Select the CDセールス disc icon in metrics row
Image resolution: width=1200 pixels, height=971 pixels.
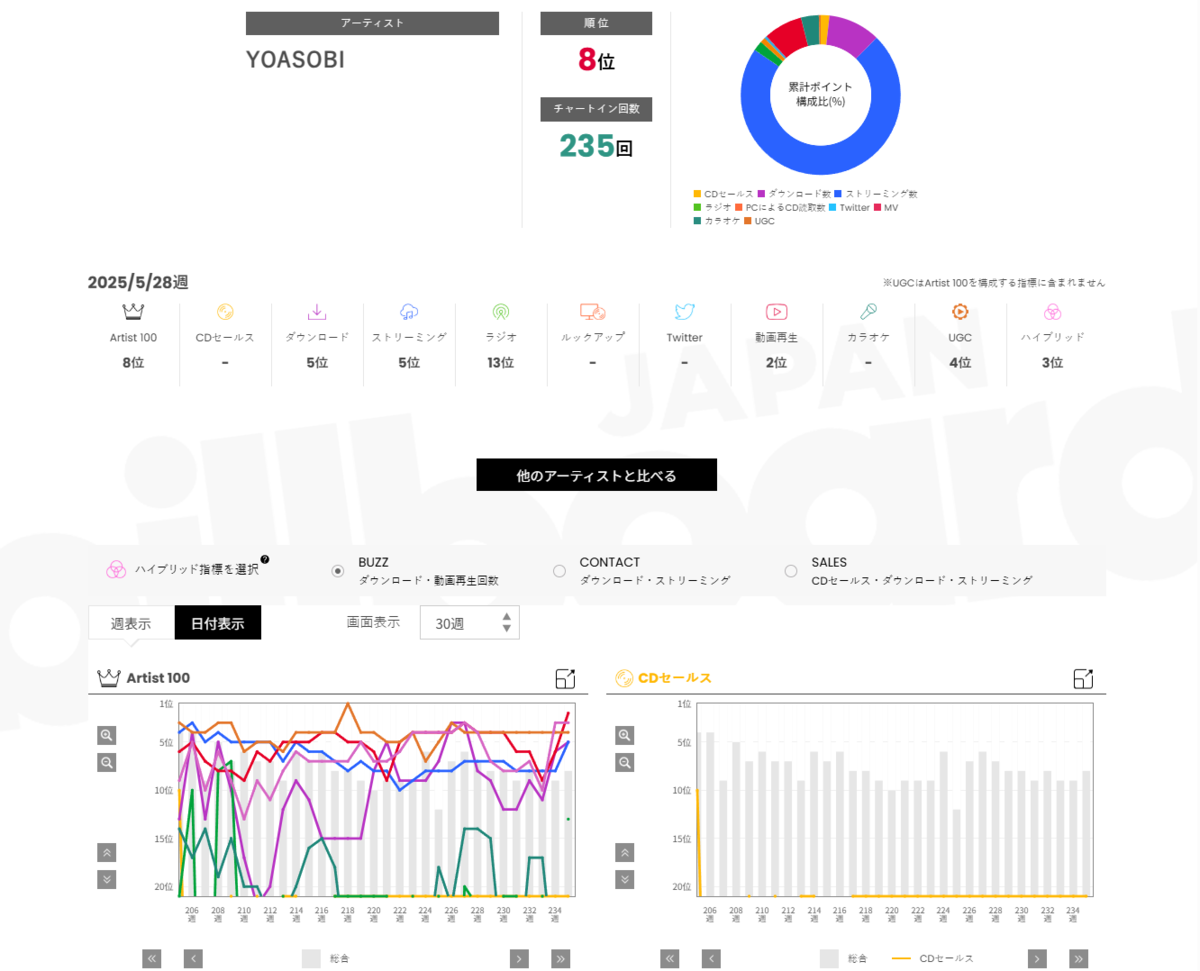click(225, 312)
